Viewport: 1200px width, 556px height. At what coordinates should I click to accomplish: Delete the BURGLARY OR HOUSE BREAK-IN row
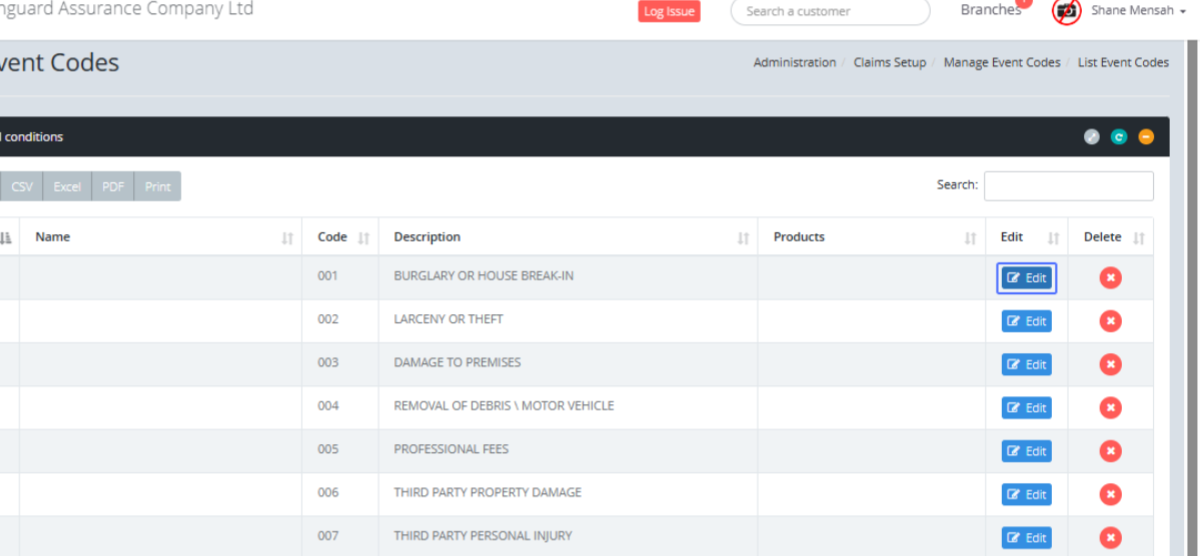(x=1110, y=278)
